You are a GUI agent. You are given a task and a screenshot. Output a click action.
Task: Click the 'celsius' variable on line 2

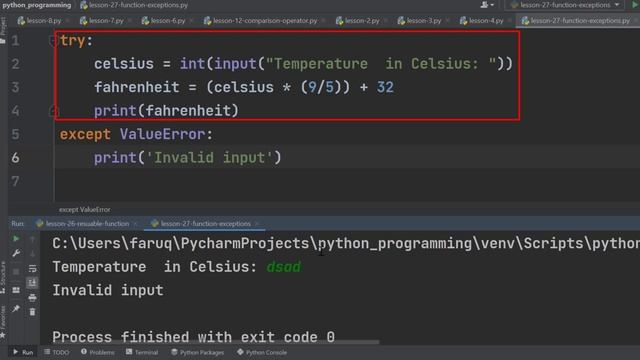pyautogui.click(x=124, y=64)
